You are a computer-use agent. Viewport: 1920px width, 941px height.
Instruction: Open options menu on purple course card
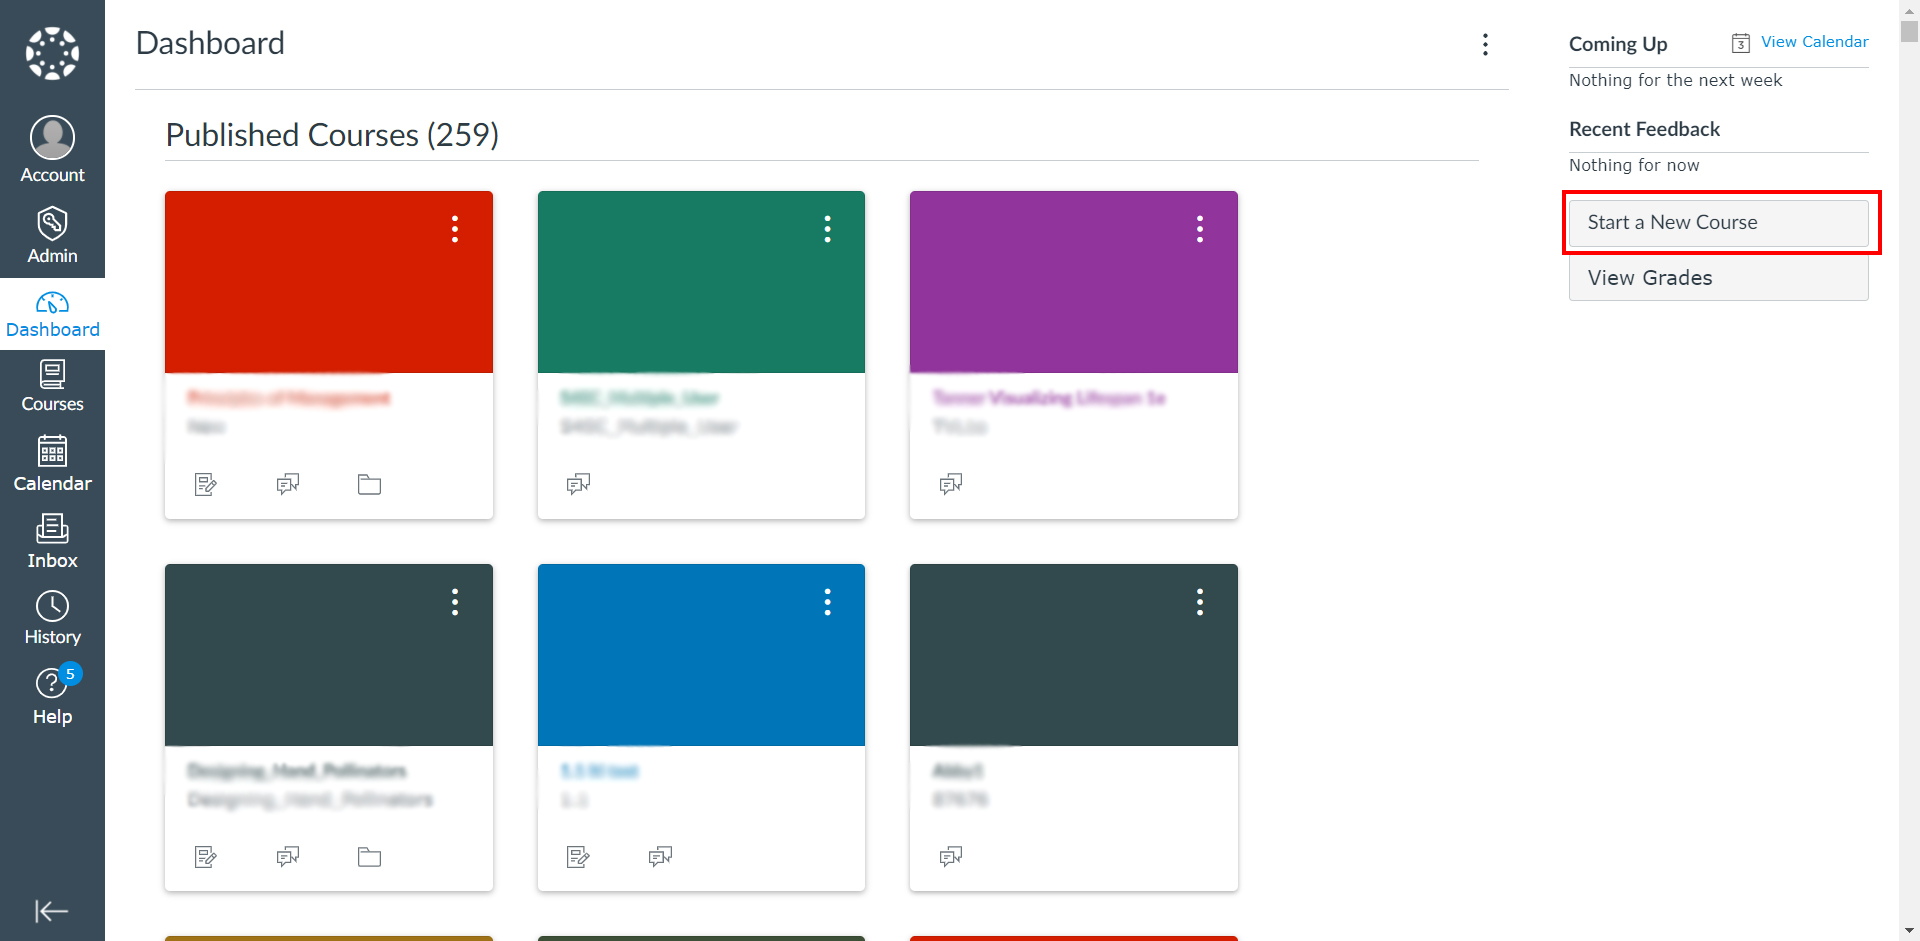(x=1200, y=229)
